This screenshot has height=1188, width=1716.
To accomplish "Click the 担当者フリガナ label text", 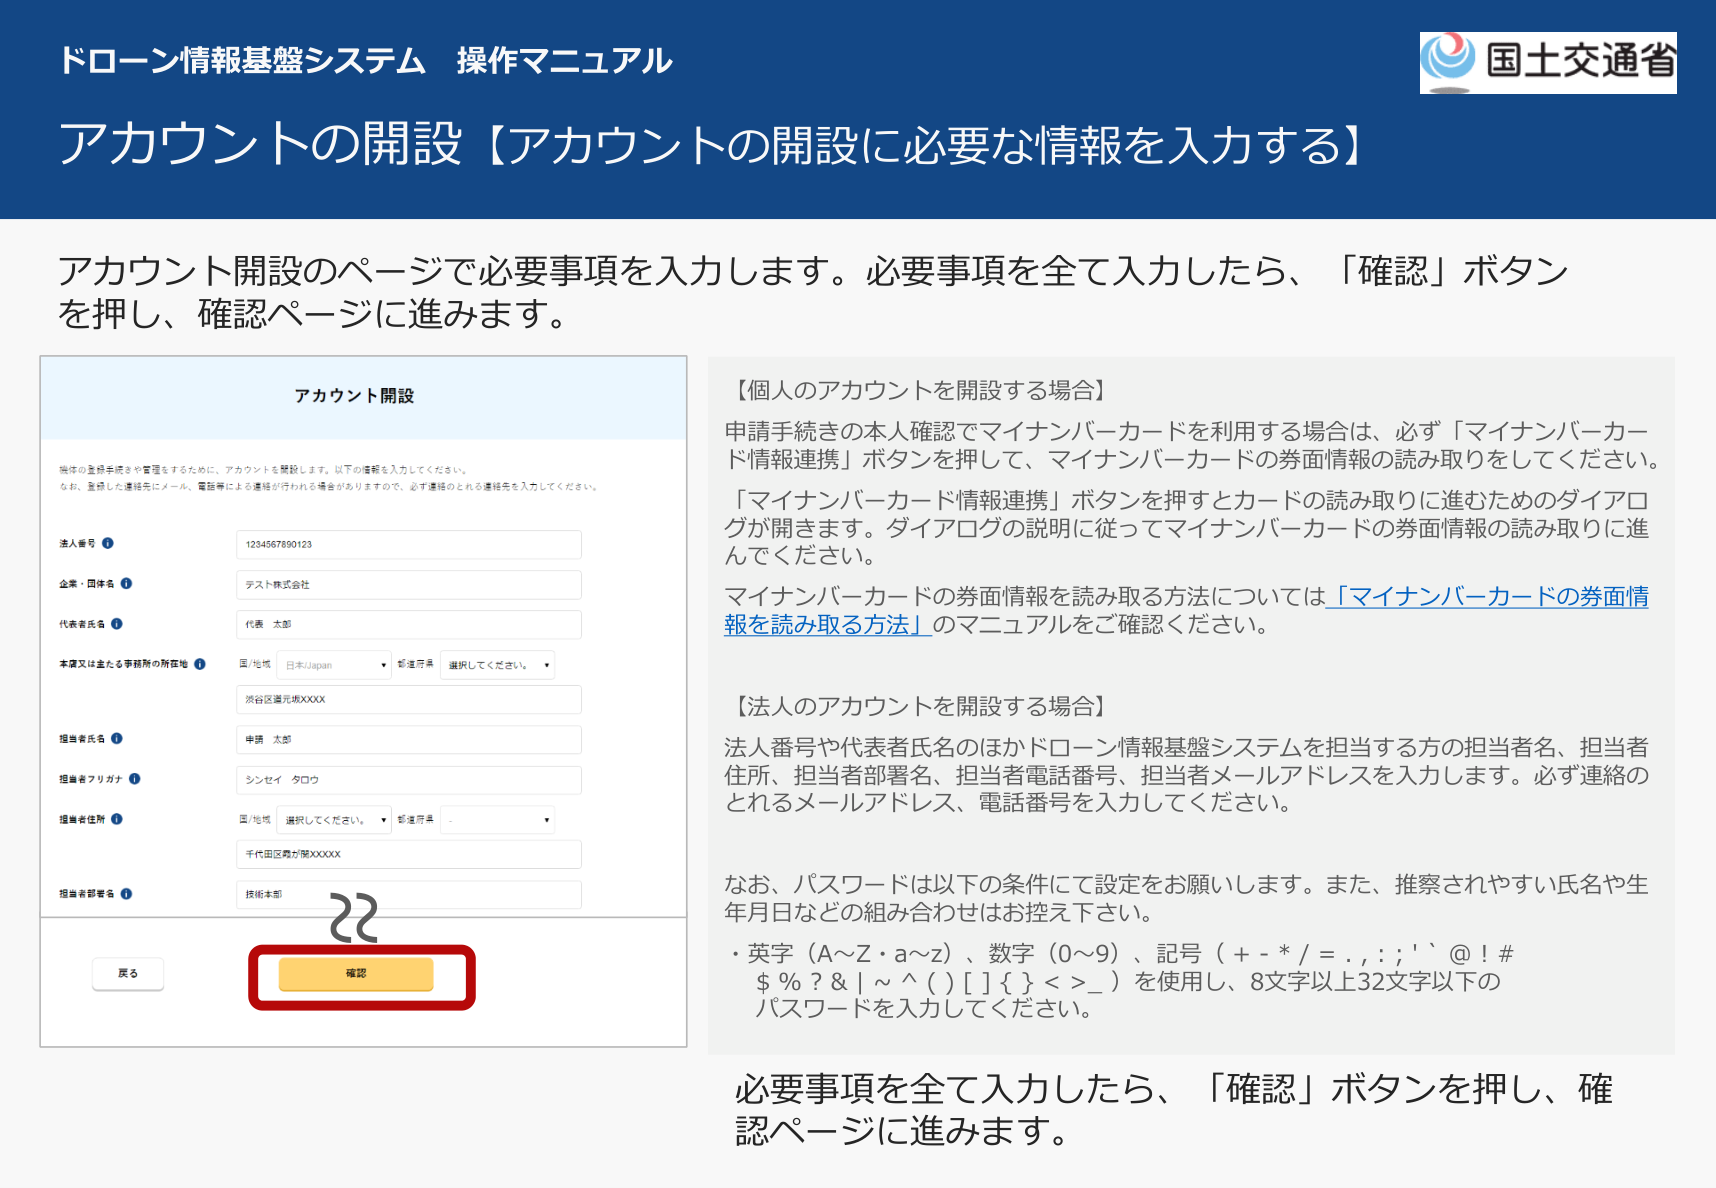I will coord(91,779).
